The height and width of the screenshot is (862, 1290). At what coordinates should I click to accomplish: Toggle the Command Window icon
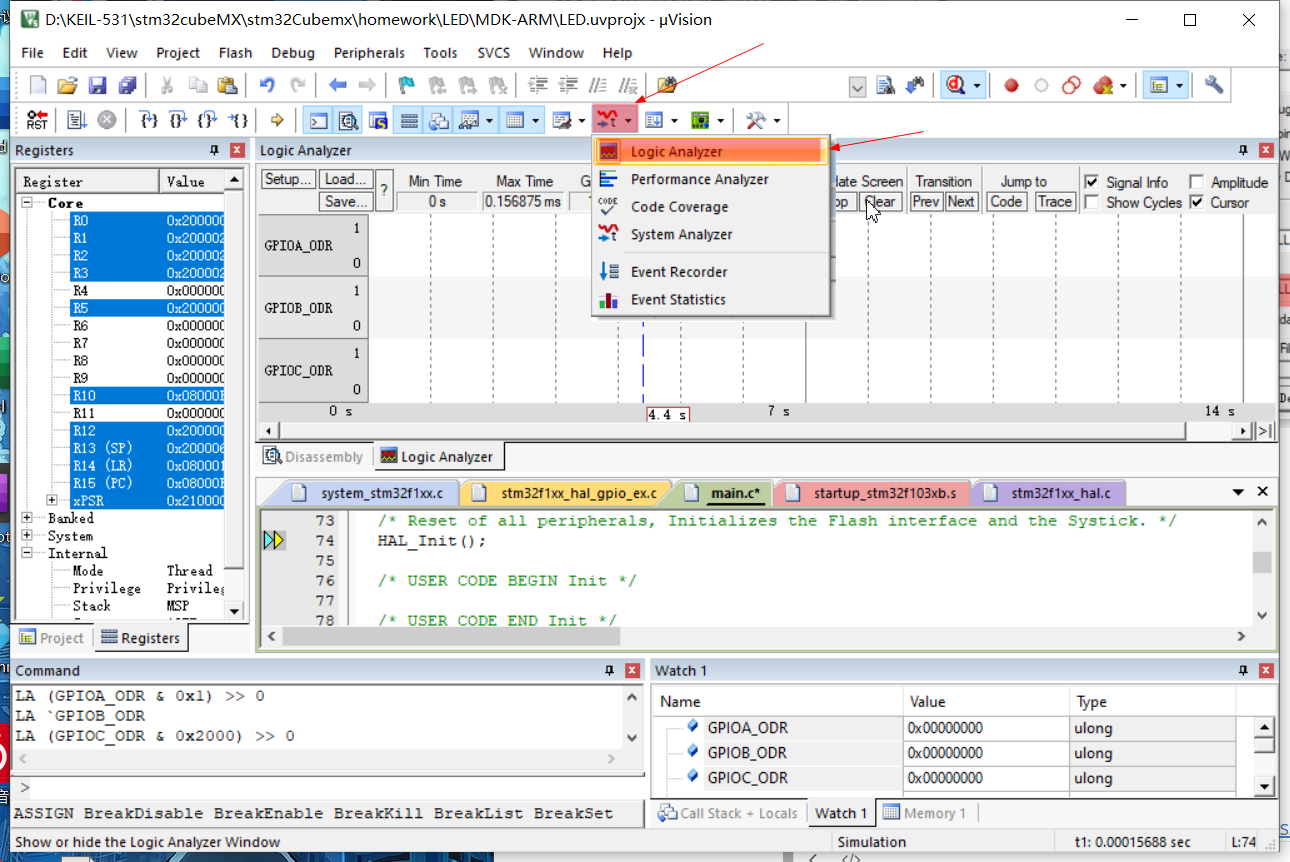tap(317, 121)
